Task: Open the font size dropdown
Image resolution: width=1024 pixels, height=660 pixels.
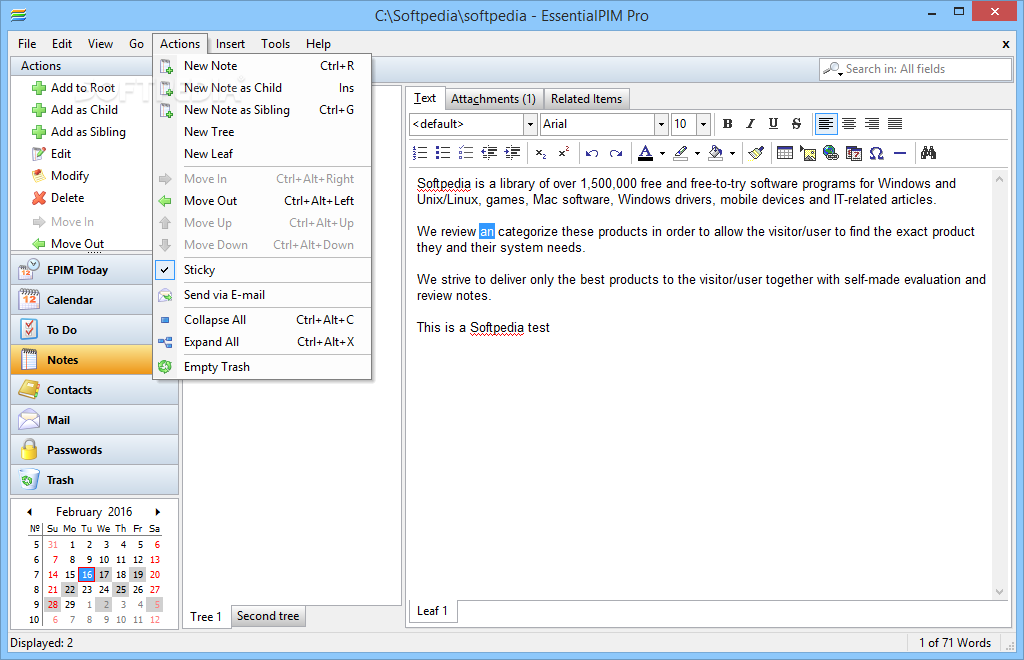Action: [703, 124]
